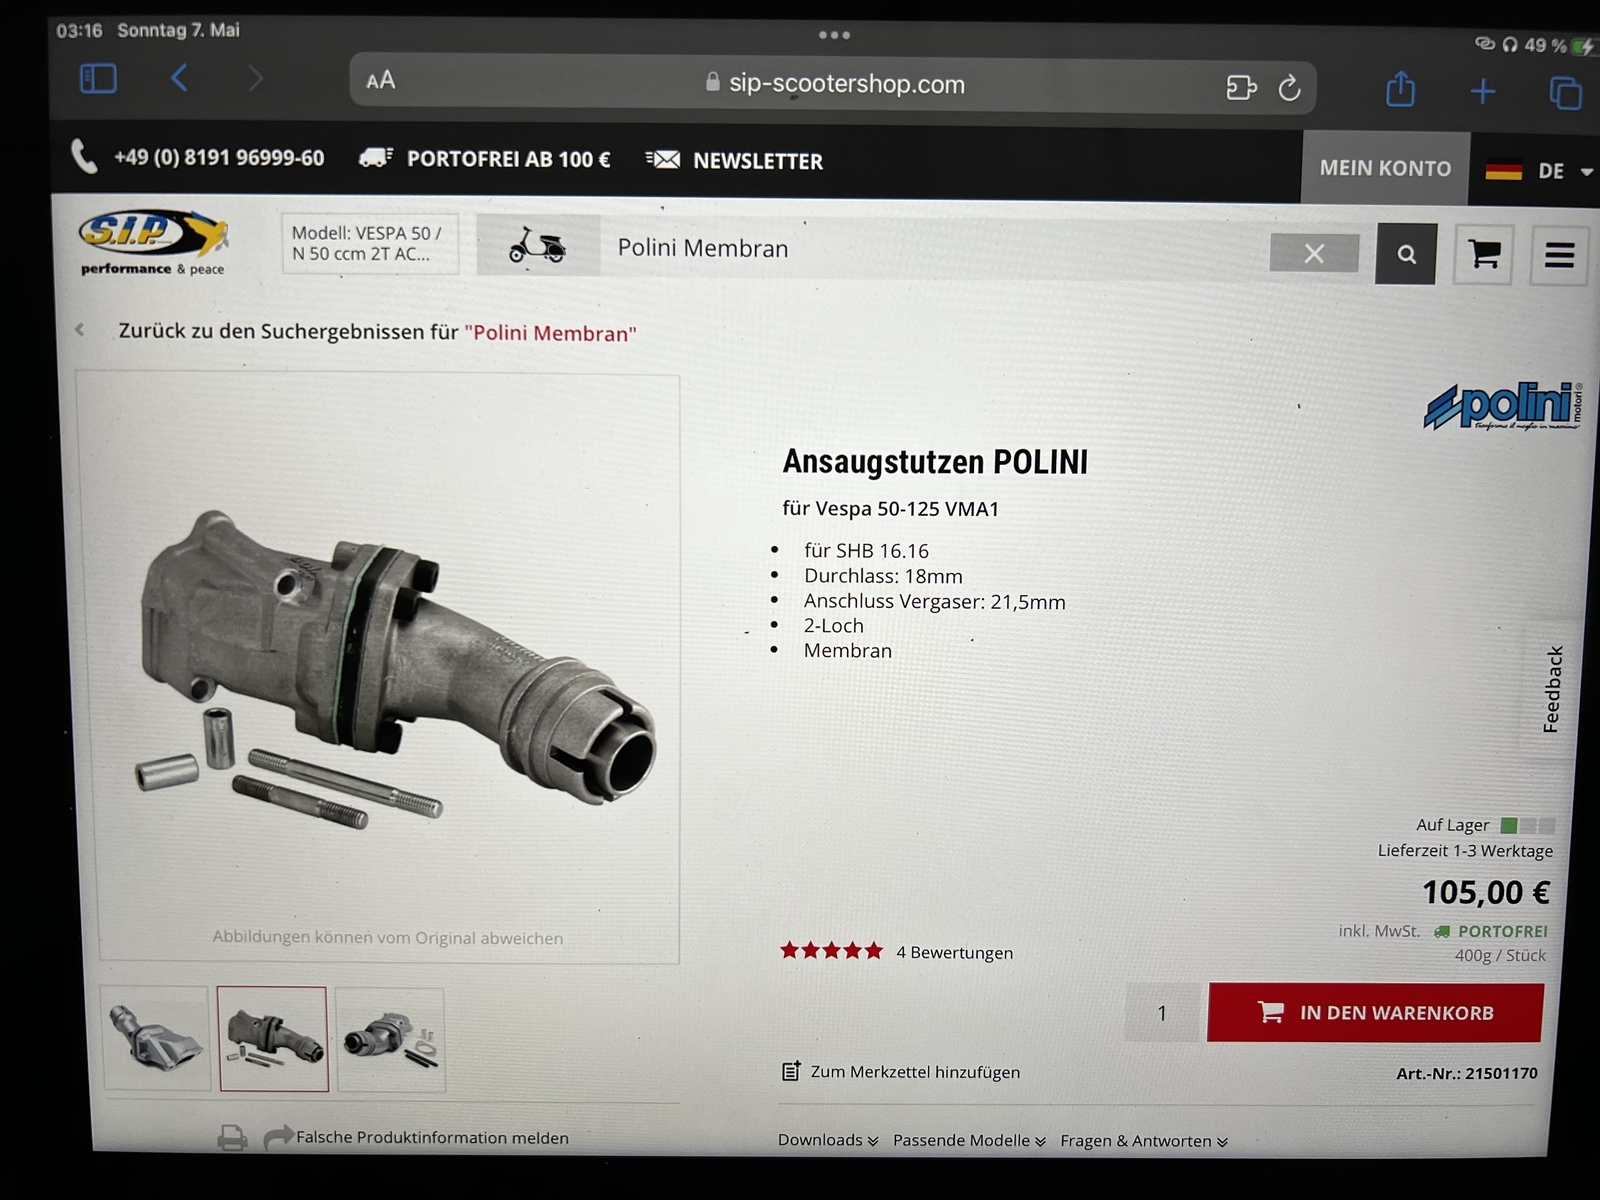Expand Passende Modelle section
This screenshot has width=1600, height=1200.
coord(969,1140)
